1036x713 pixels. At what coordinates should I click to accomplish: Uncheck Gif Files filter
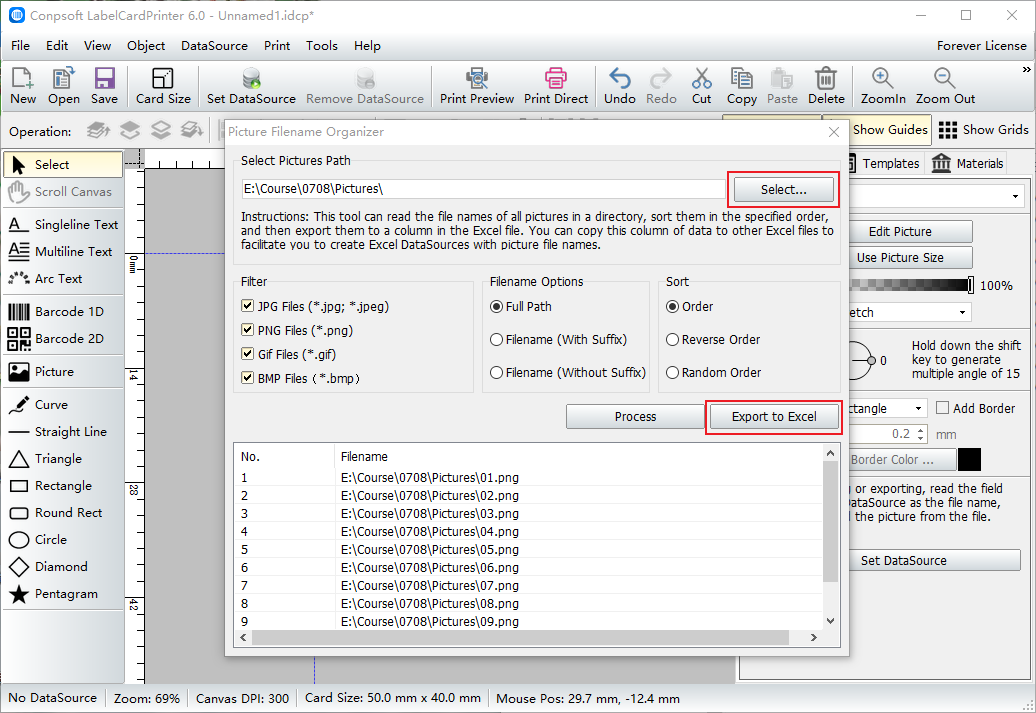[248, 354]
